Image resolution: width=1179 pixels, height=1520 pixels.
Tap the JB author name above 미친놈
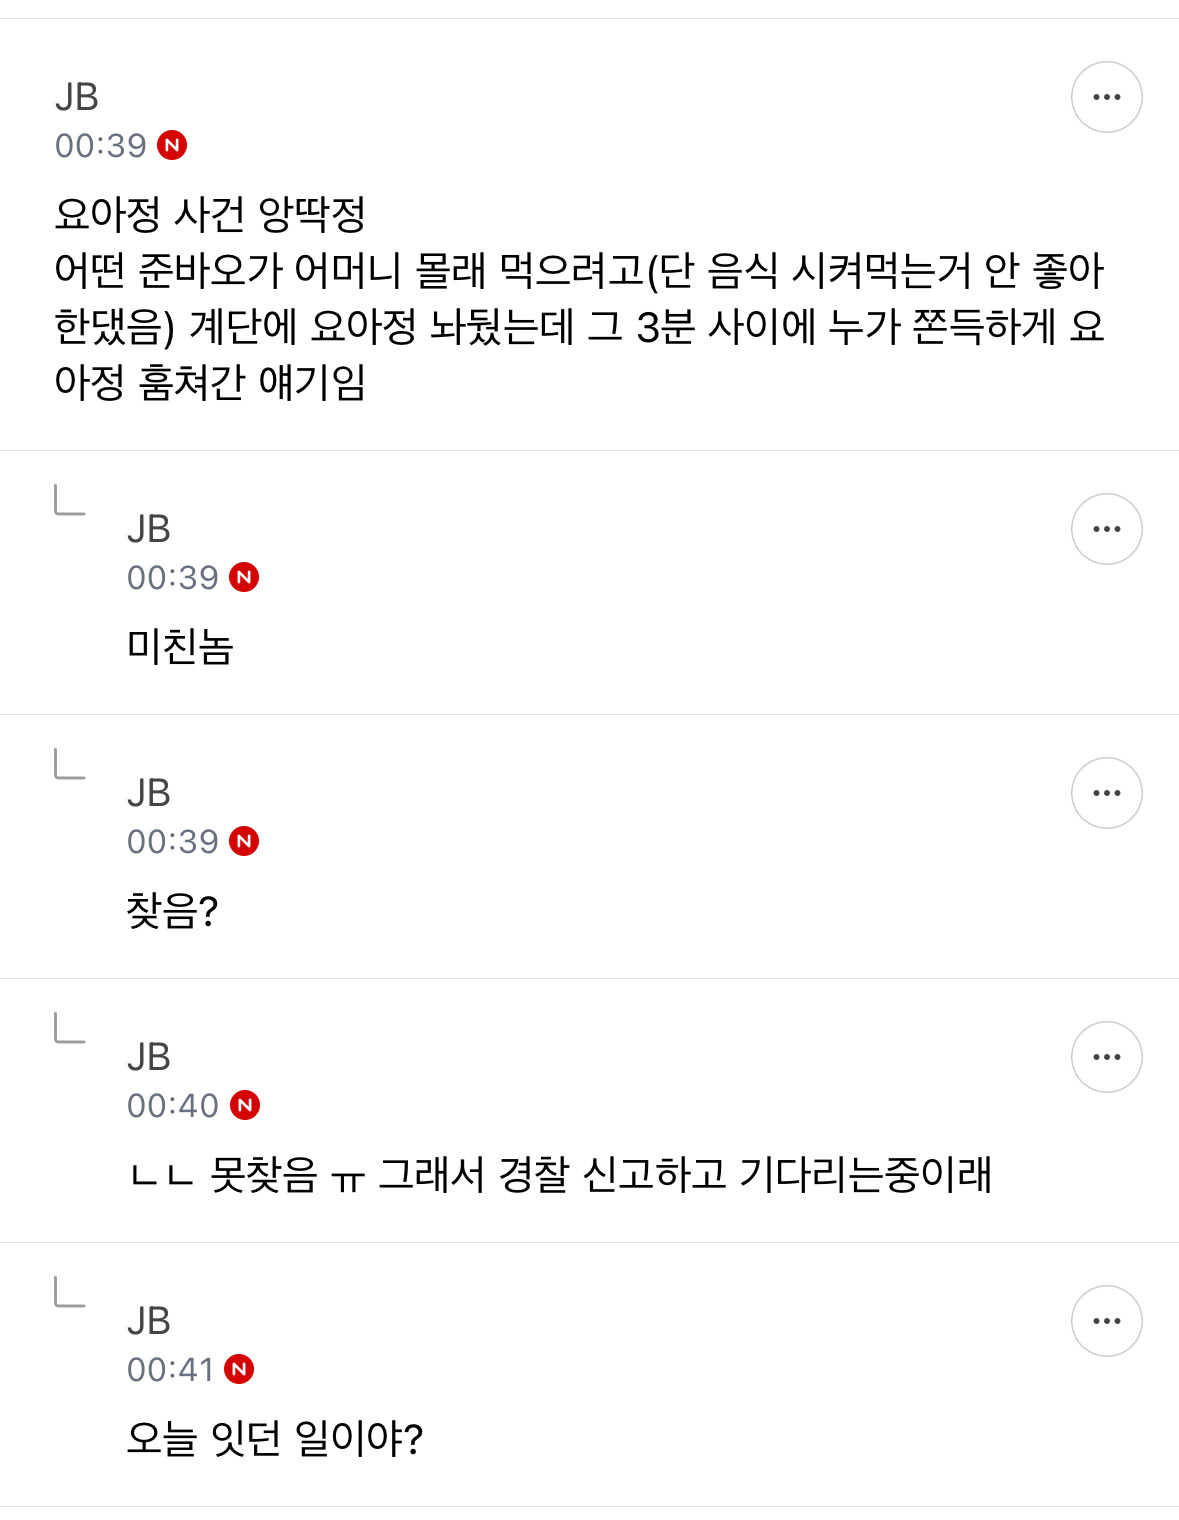[149, 529]
